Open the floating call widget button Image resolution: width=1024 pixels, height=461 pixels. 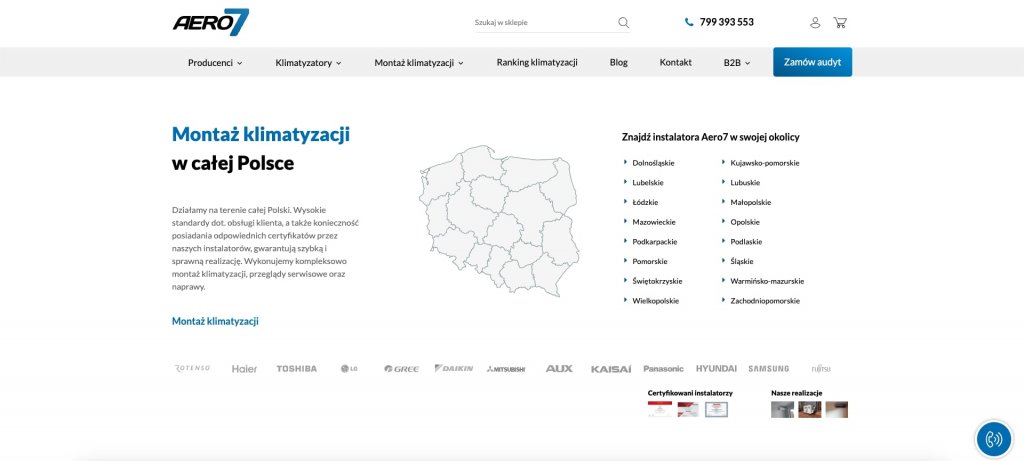click(993, 438)
